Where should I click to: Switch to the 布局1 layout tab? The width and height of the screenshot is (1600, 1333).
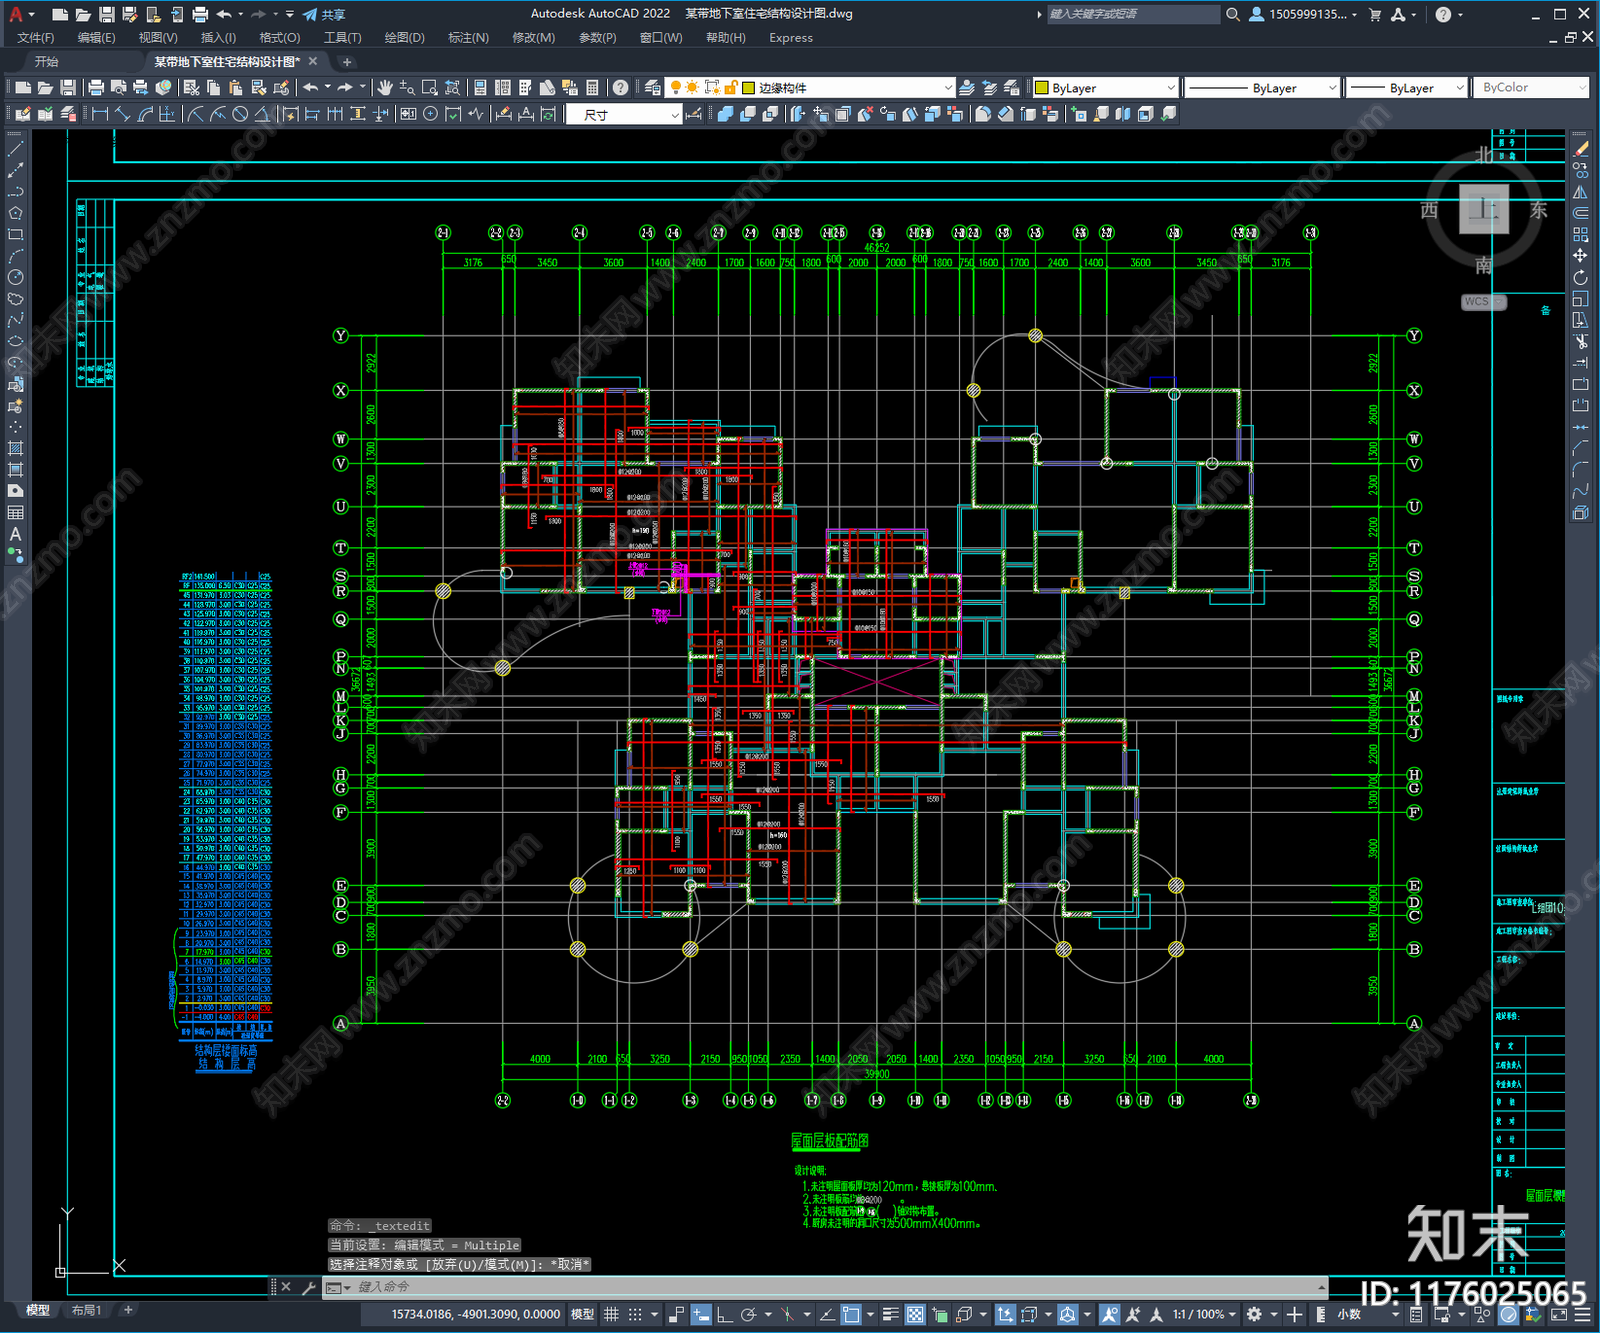(86, 1310)
